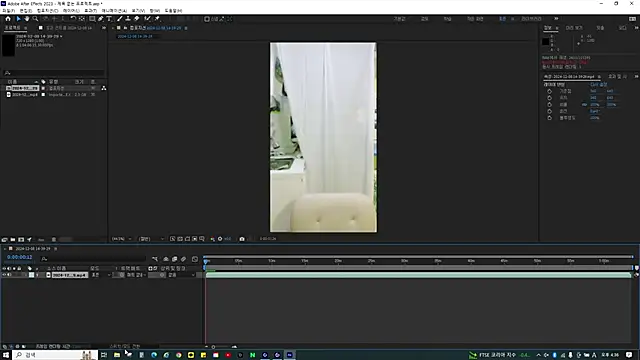The image size is (640, 360).
Task: Open the graph editor in timeline
Action: point(195,259)
